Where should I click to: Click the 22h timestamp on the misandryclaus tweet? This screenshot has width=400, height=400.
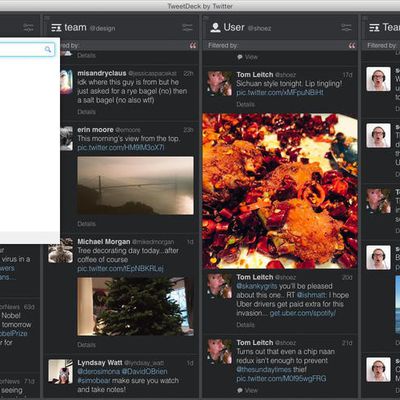coord(188,74)
